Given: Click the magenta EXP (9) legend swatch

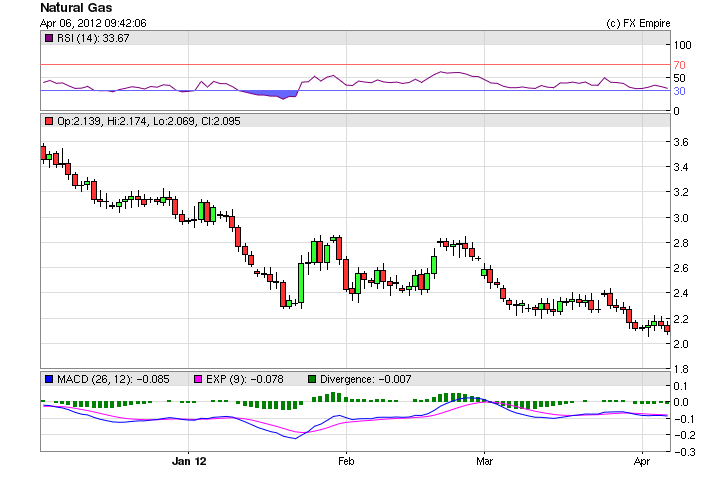Looking at the screenshot, I should (198, 379).
